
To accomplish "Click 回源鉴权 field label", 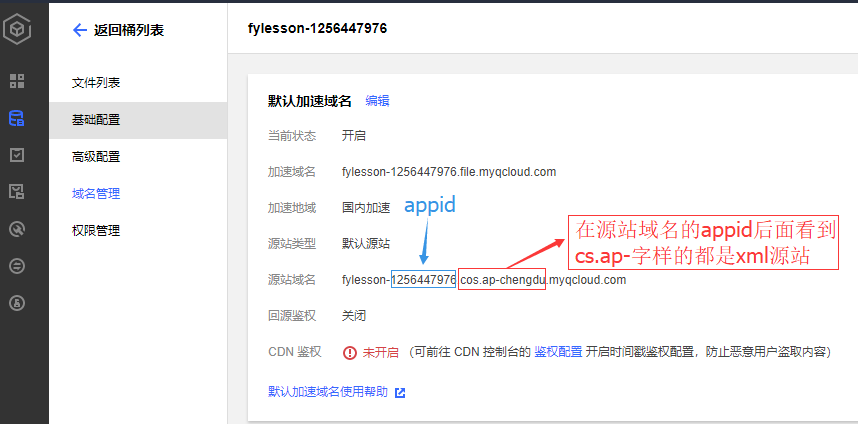I will pos(292,316).
